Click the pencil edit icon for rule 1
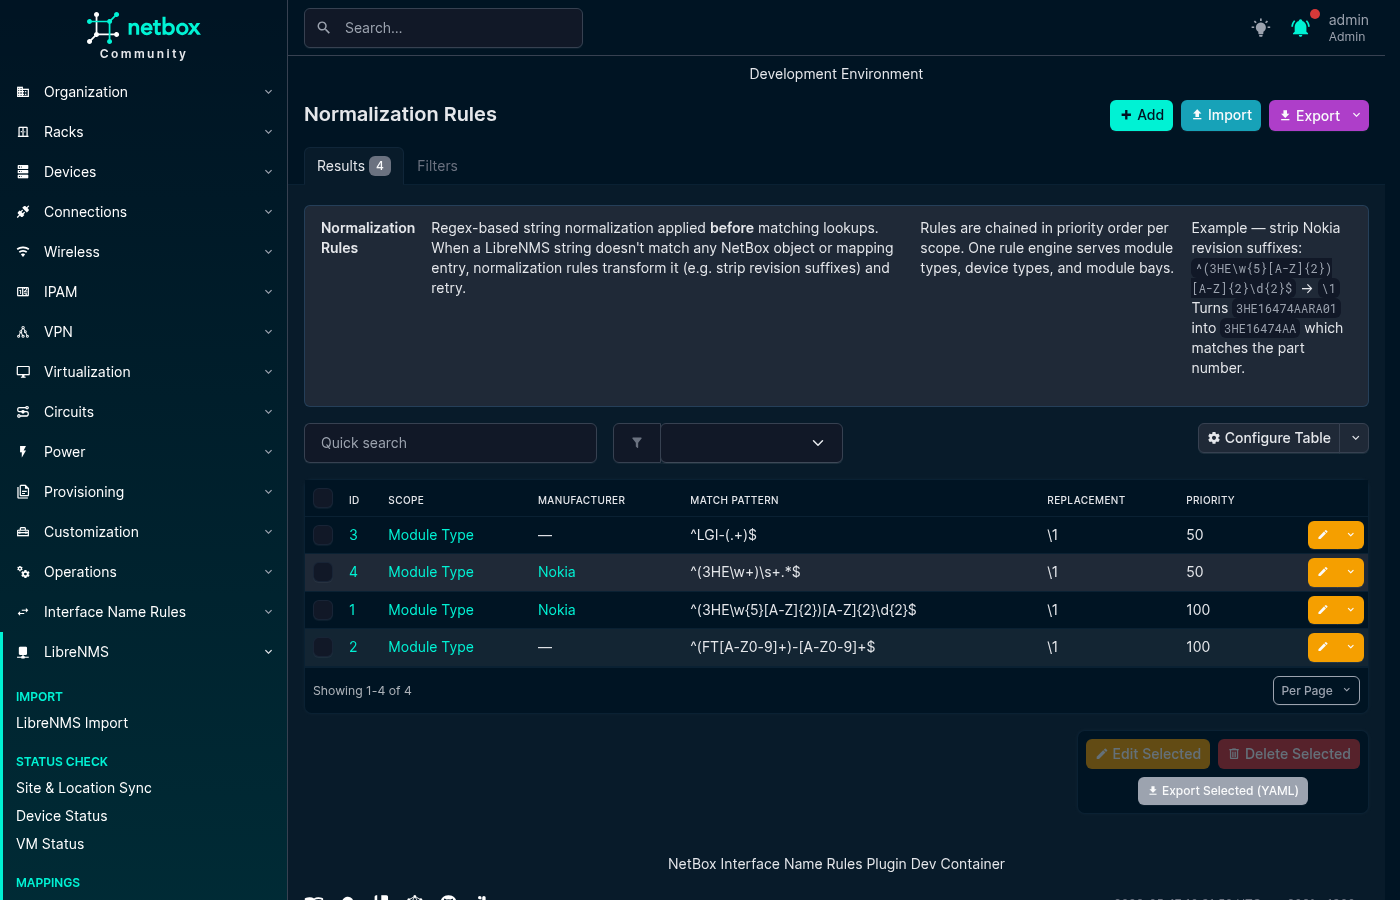Screen dimensions: 1400x900 click(1322, 610)
